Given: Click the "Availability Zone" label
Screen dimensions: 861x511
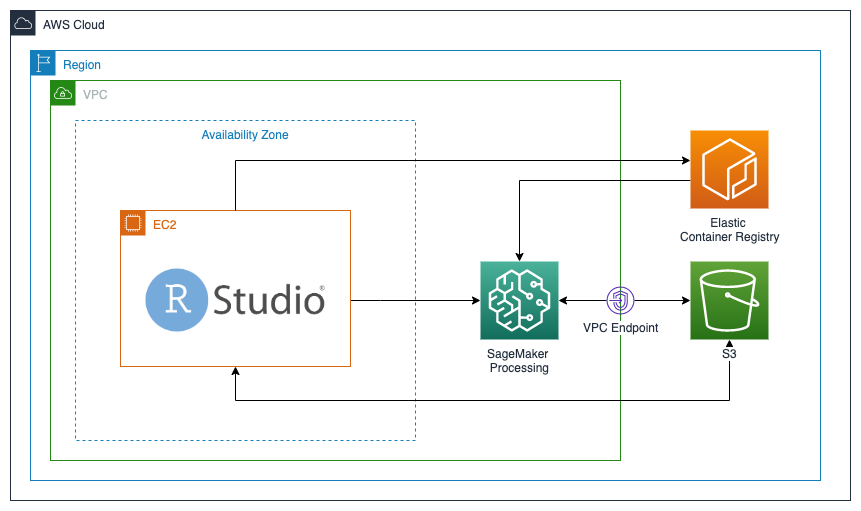Looking at the screenshot, I should (245, 135).
